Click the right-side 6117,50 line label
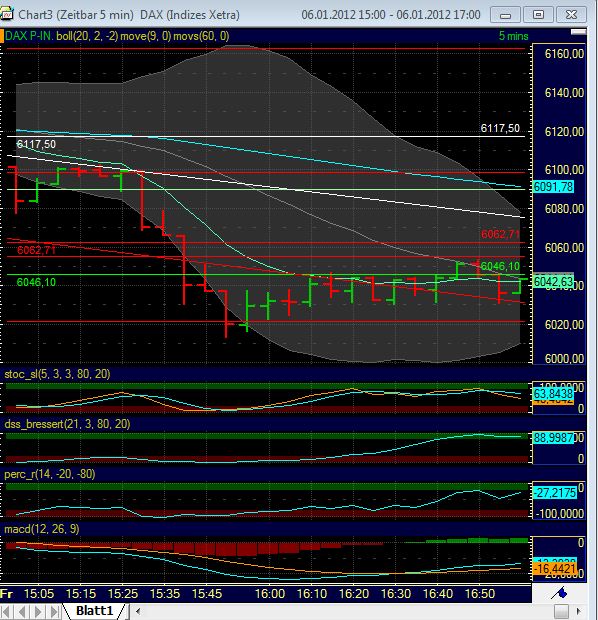598x620 pixels. (500, 128)
